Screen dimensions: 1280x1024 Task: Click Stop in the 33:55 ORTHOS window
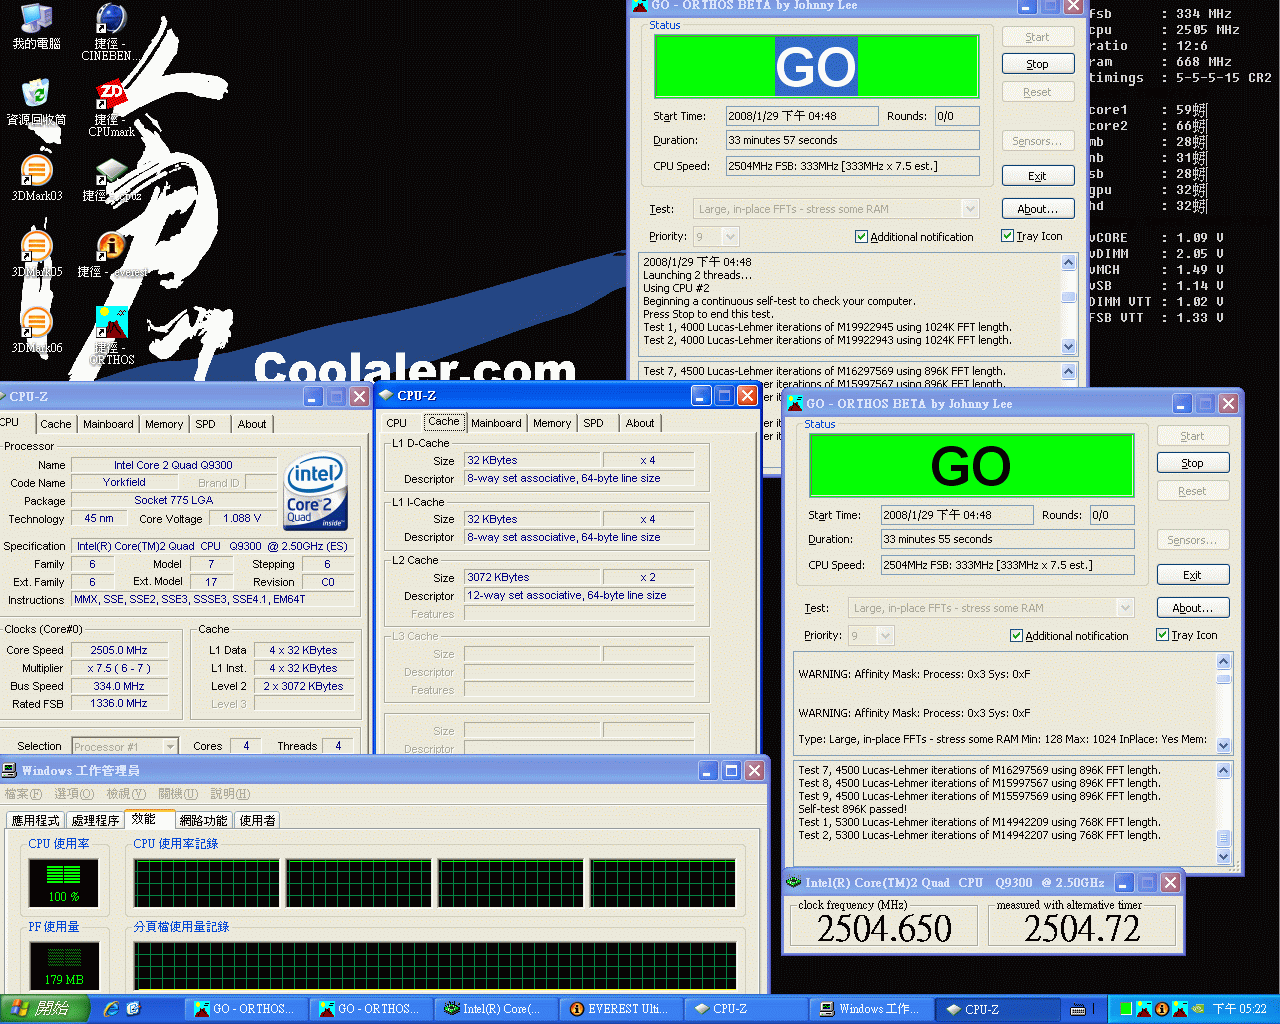click(1193, 463)
